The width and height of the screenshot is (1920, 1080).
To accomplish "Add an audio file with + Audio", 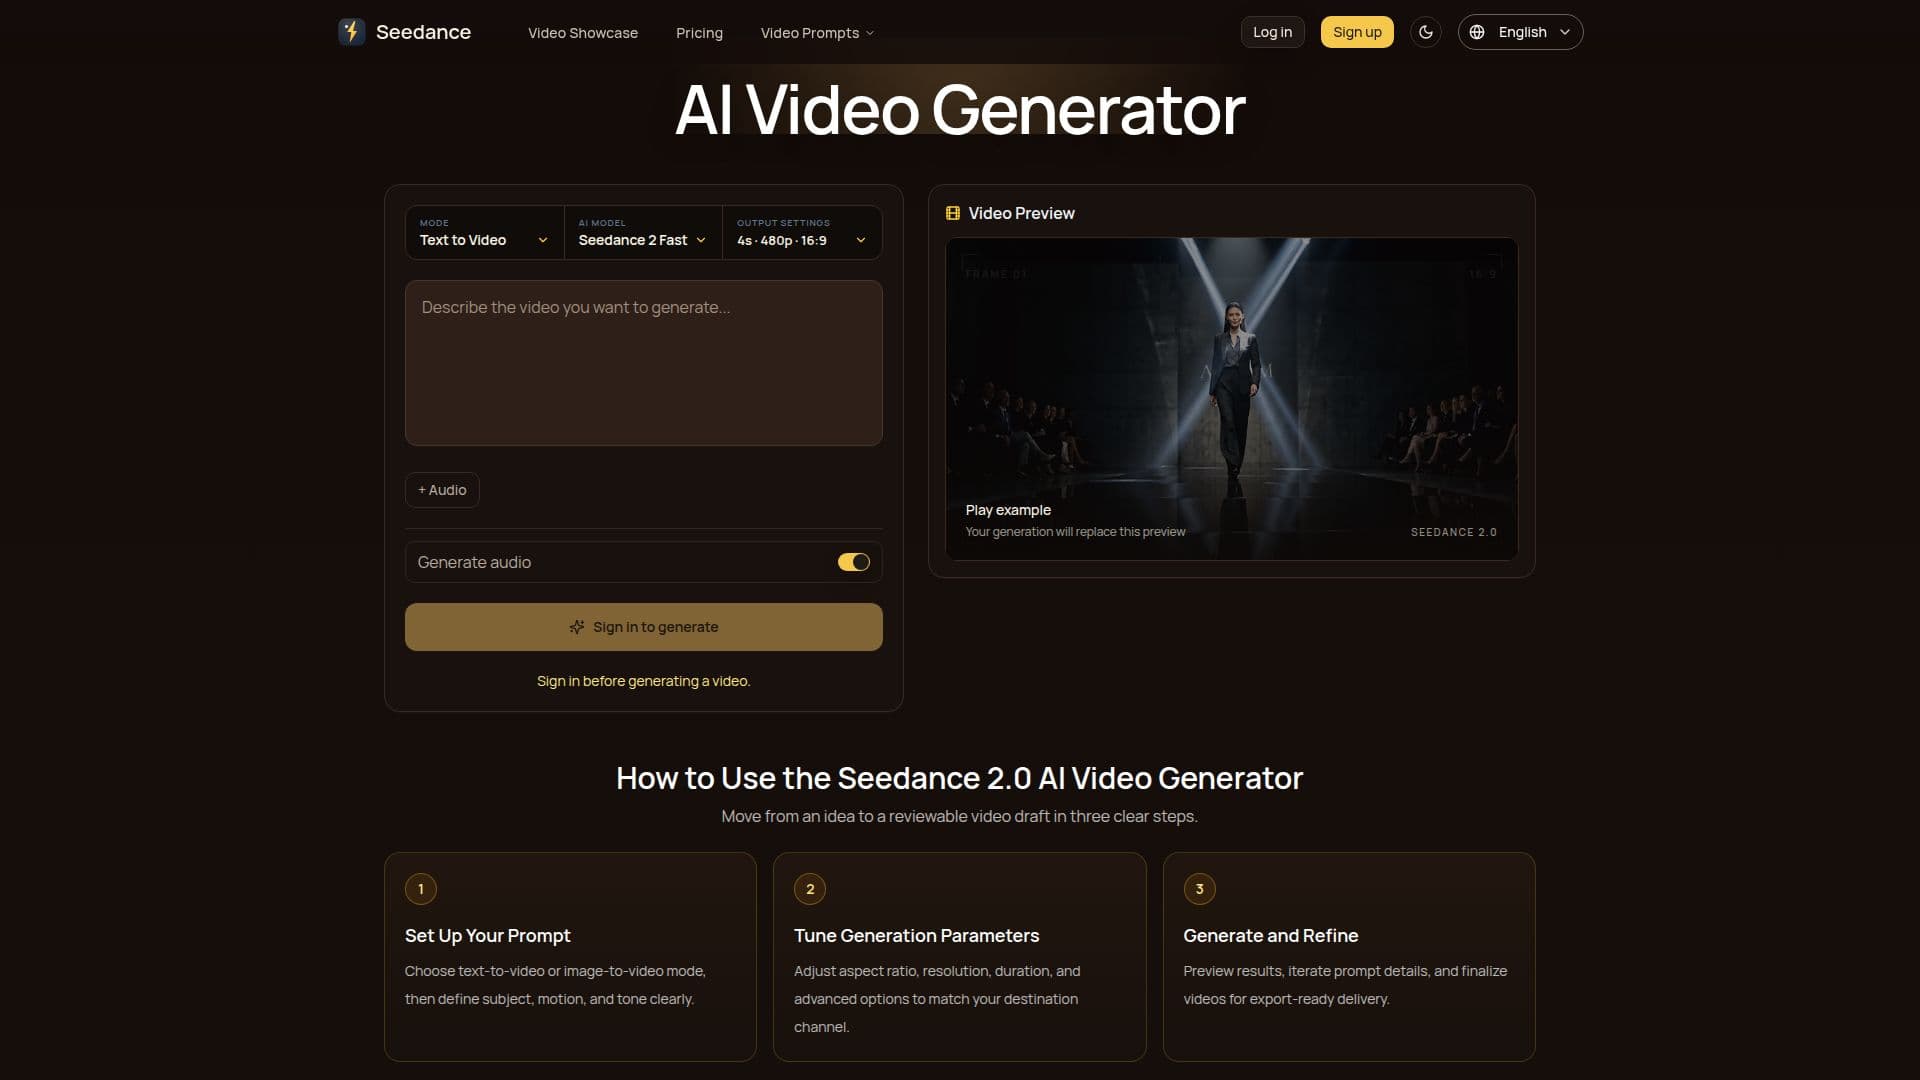I will point(442,490).
